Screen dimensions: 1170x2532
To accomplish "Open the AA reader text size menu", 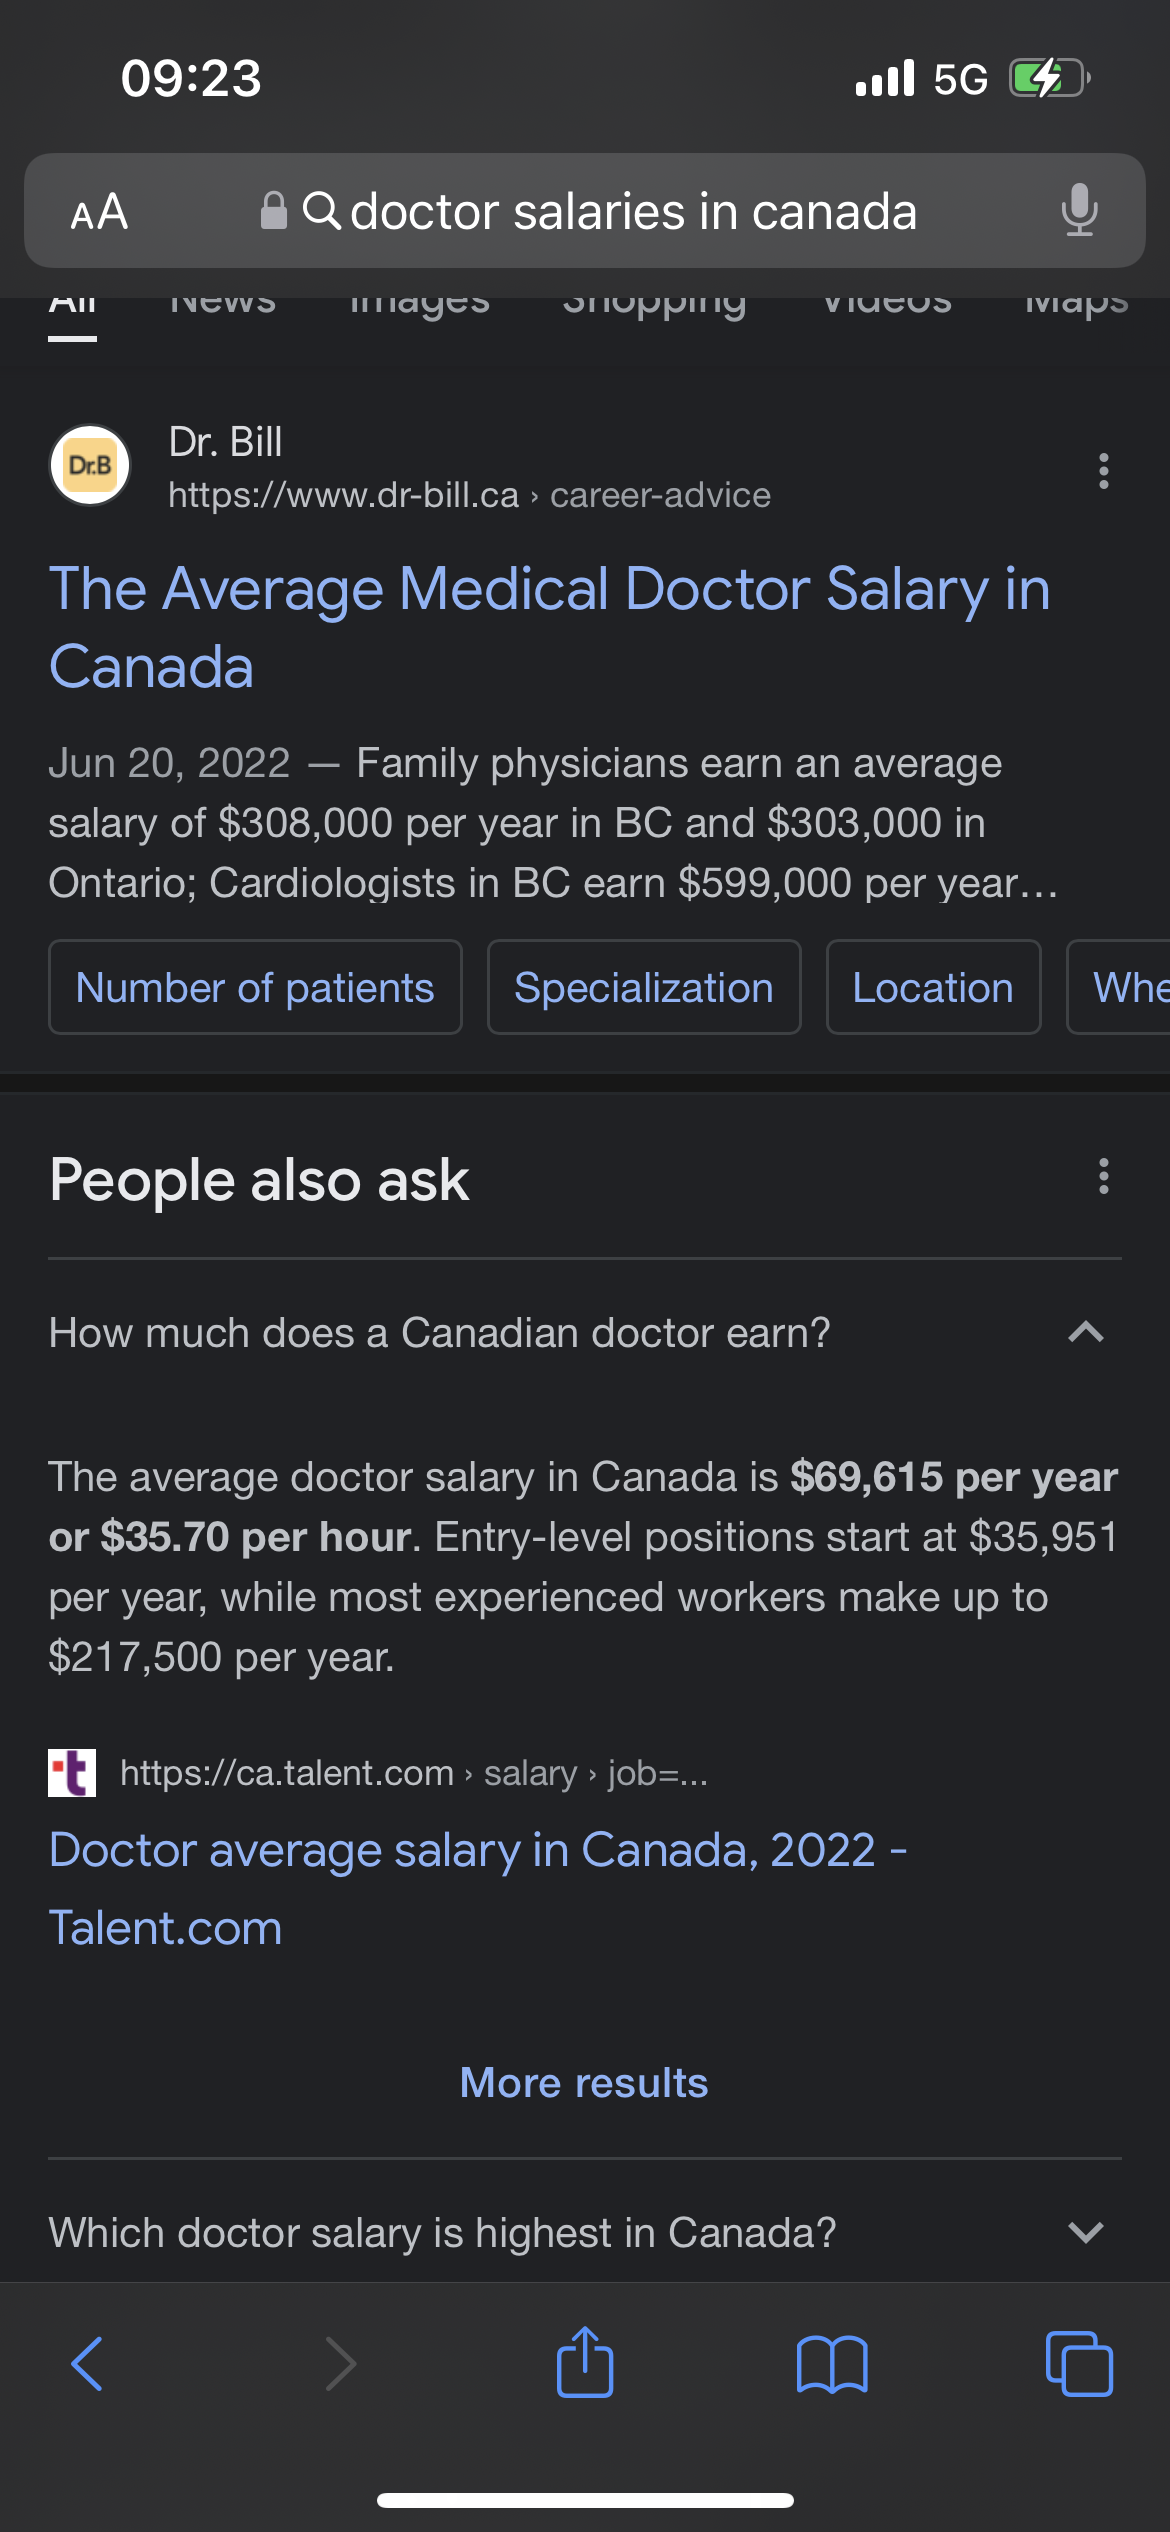I will click(99, 211).
